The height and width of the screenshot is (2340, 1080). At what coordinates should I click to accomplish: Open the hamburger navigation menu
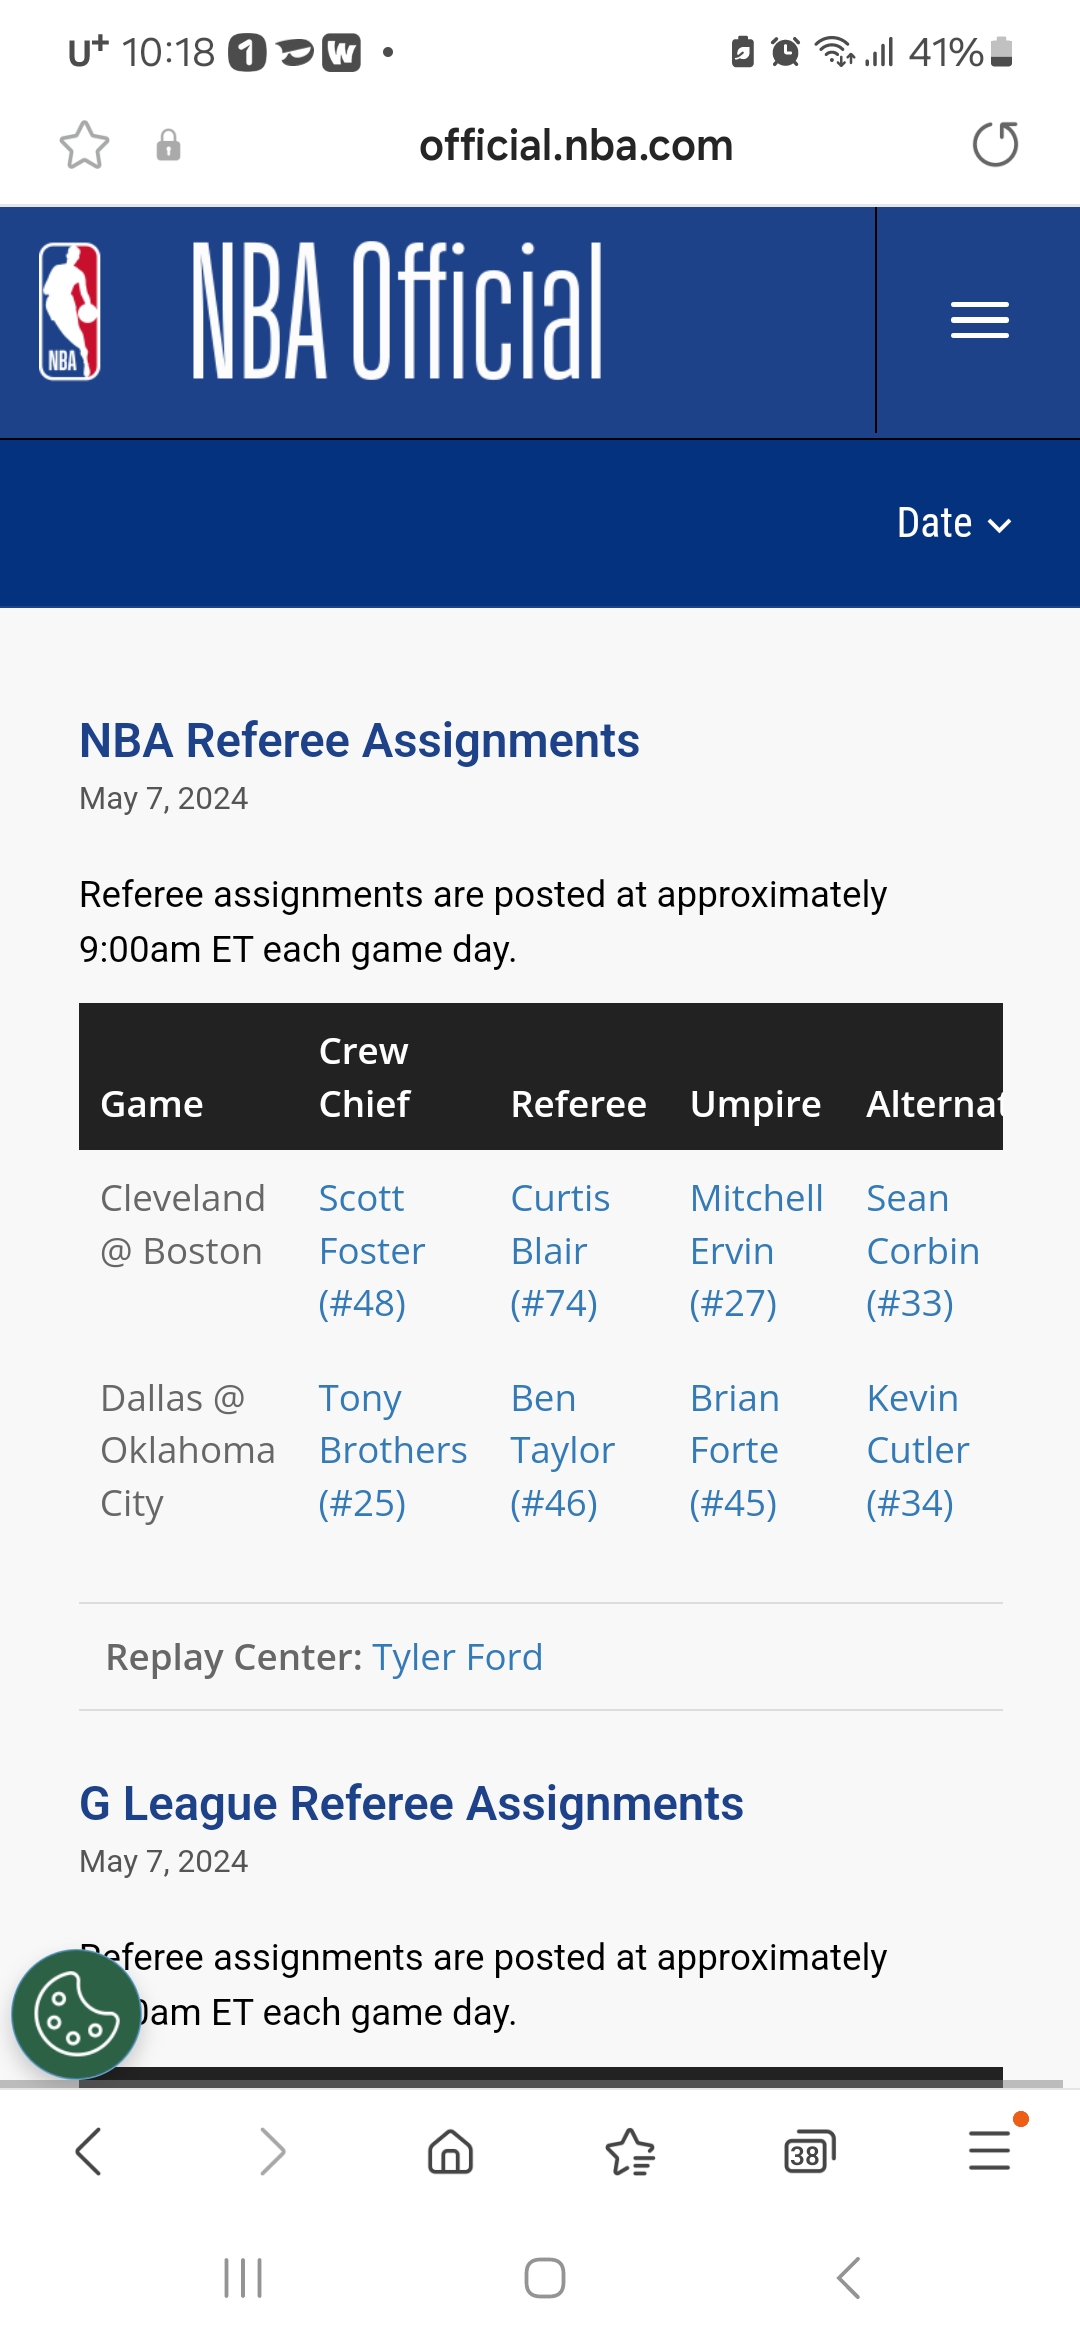(x=979, y=320)
